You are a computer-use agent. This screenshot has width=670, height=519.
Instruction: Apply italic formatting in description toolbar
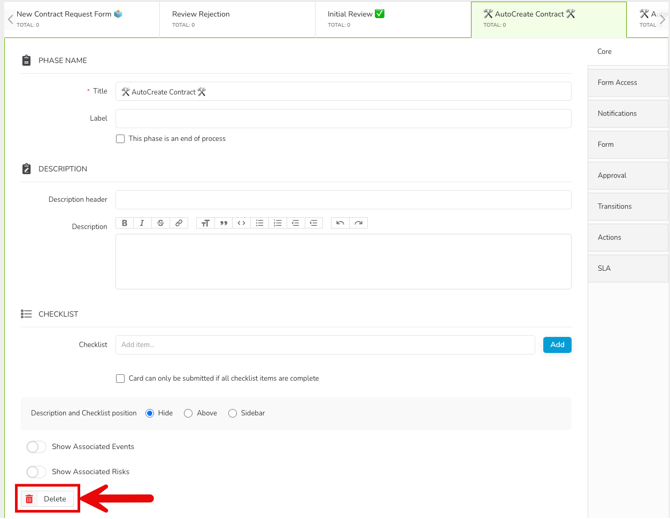(x=142, y=223)
